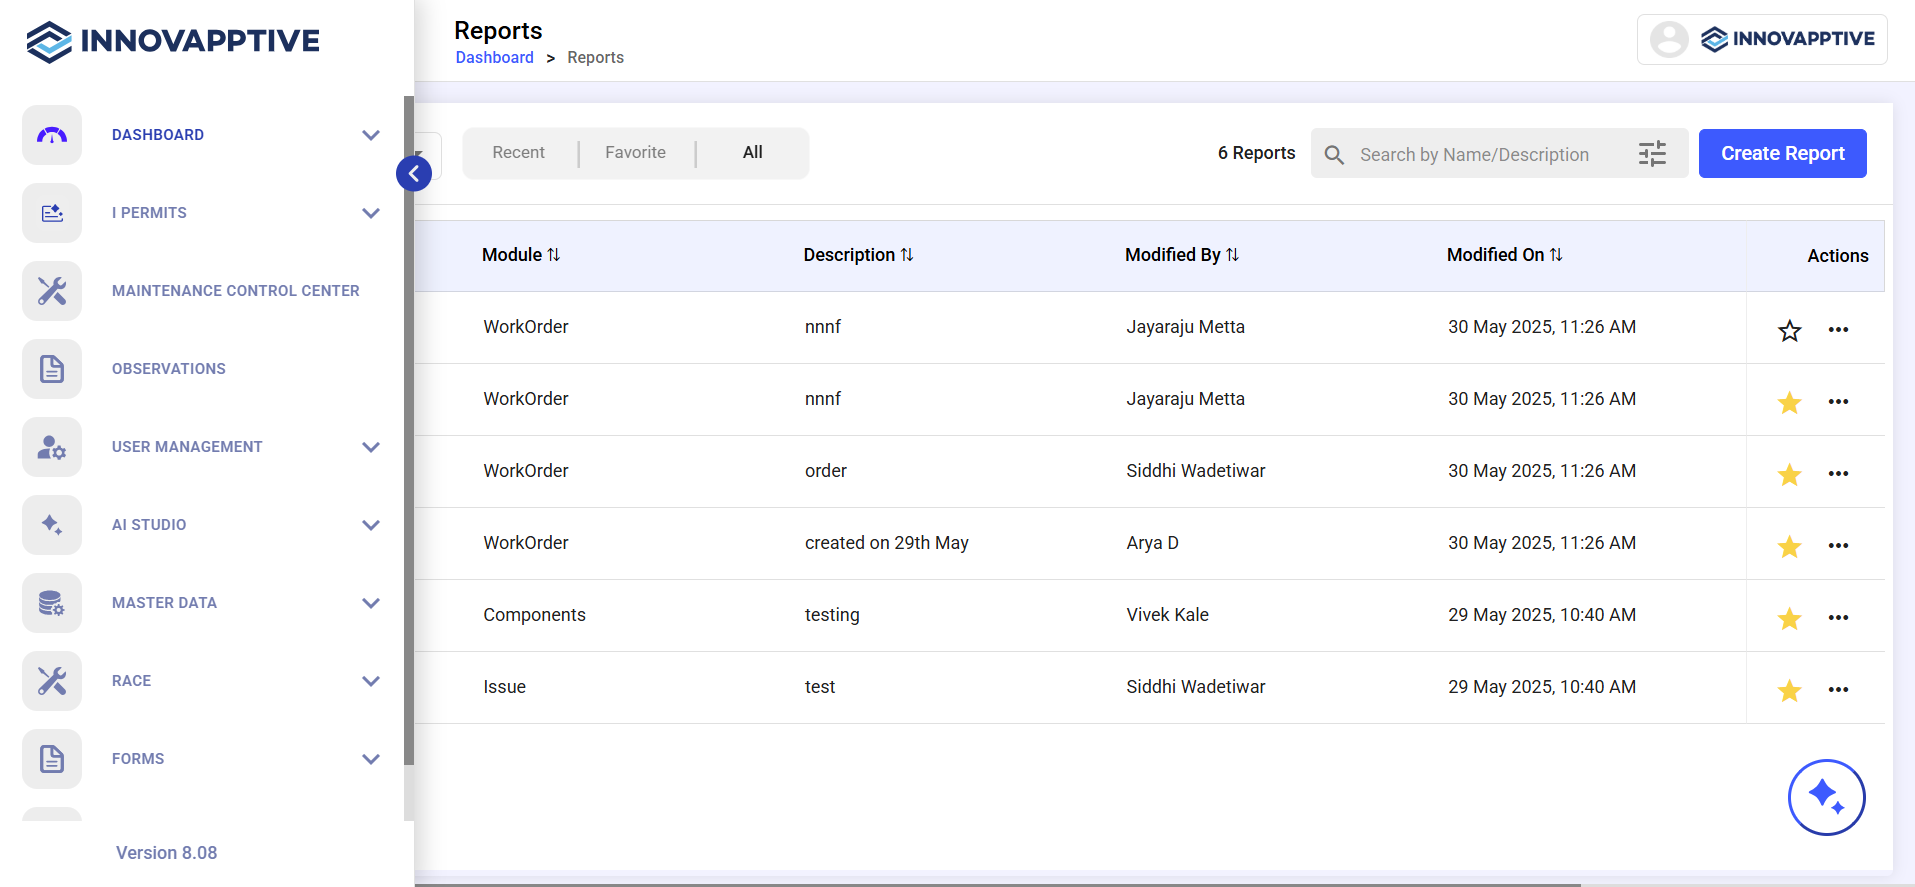Click the Search by Name/Description field

1474,155
